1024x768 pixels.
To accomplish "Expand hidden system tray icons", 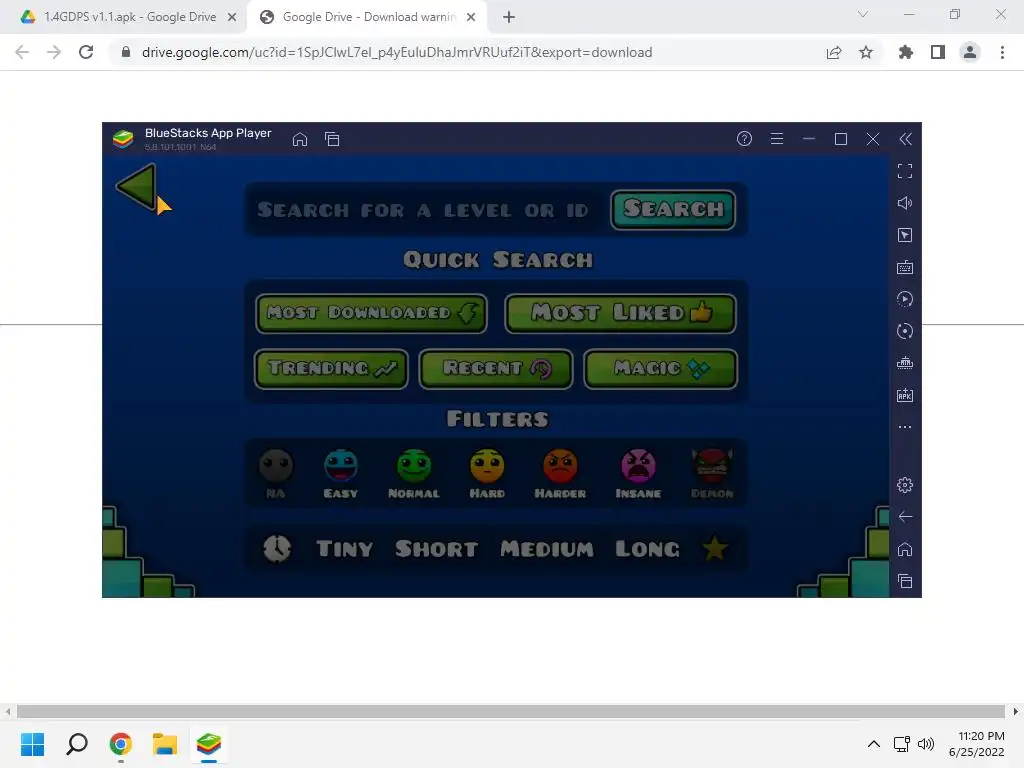I will click(874, 744).
